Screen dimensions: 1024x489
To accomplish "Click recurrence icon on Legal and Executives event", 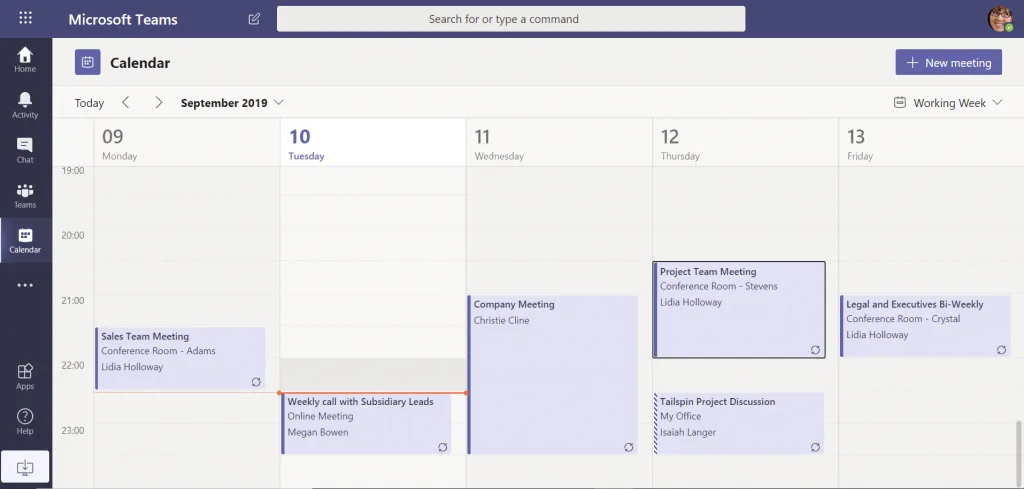I will click(x=1001, y=350).
